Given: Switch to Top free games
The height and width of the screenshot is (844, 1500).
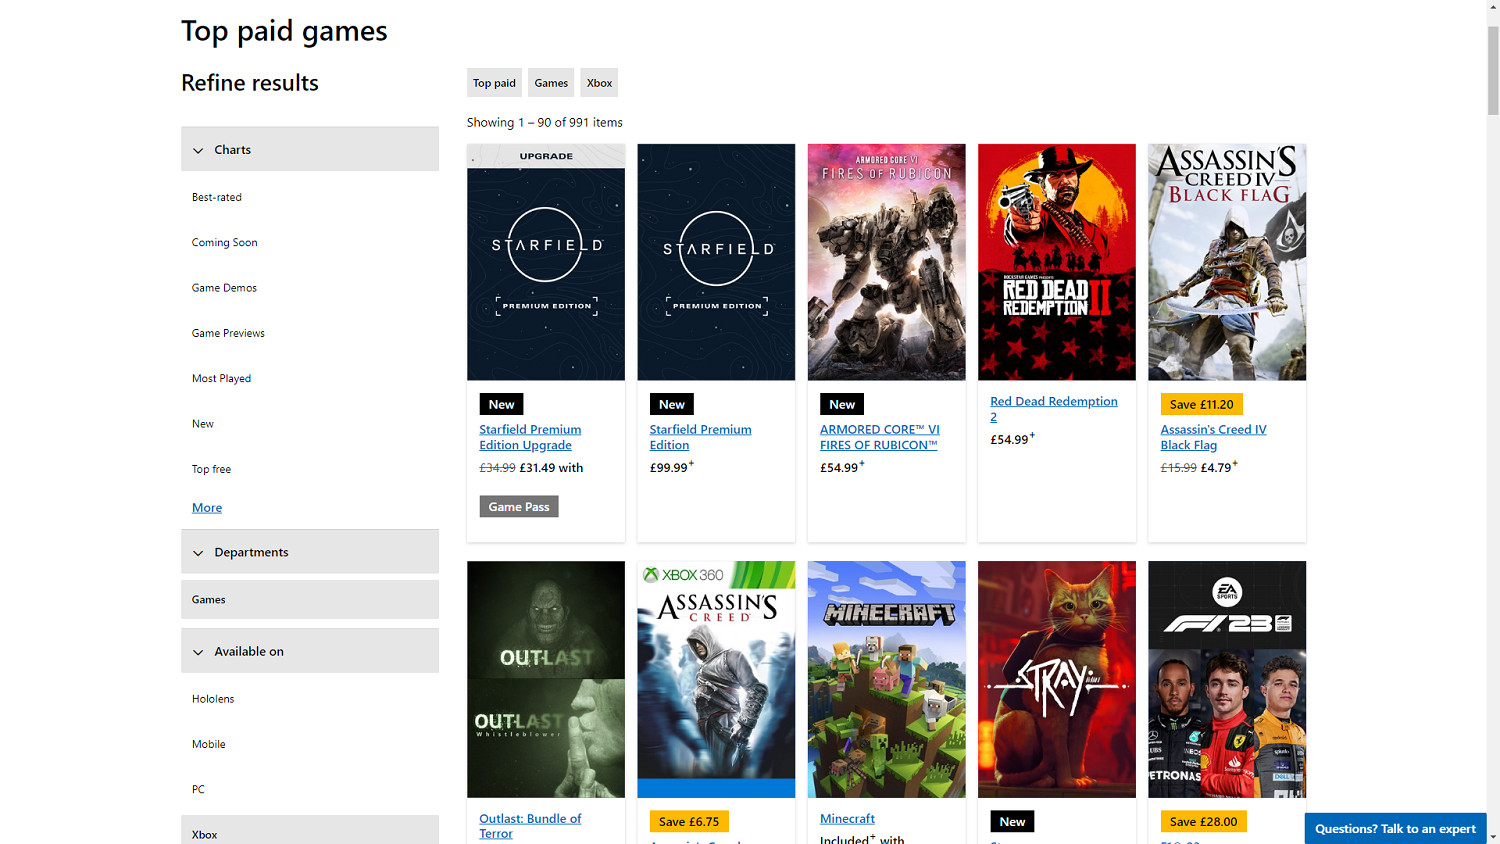Looking at the screenshot, I should click(x=211, y=468).
